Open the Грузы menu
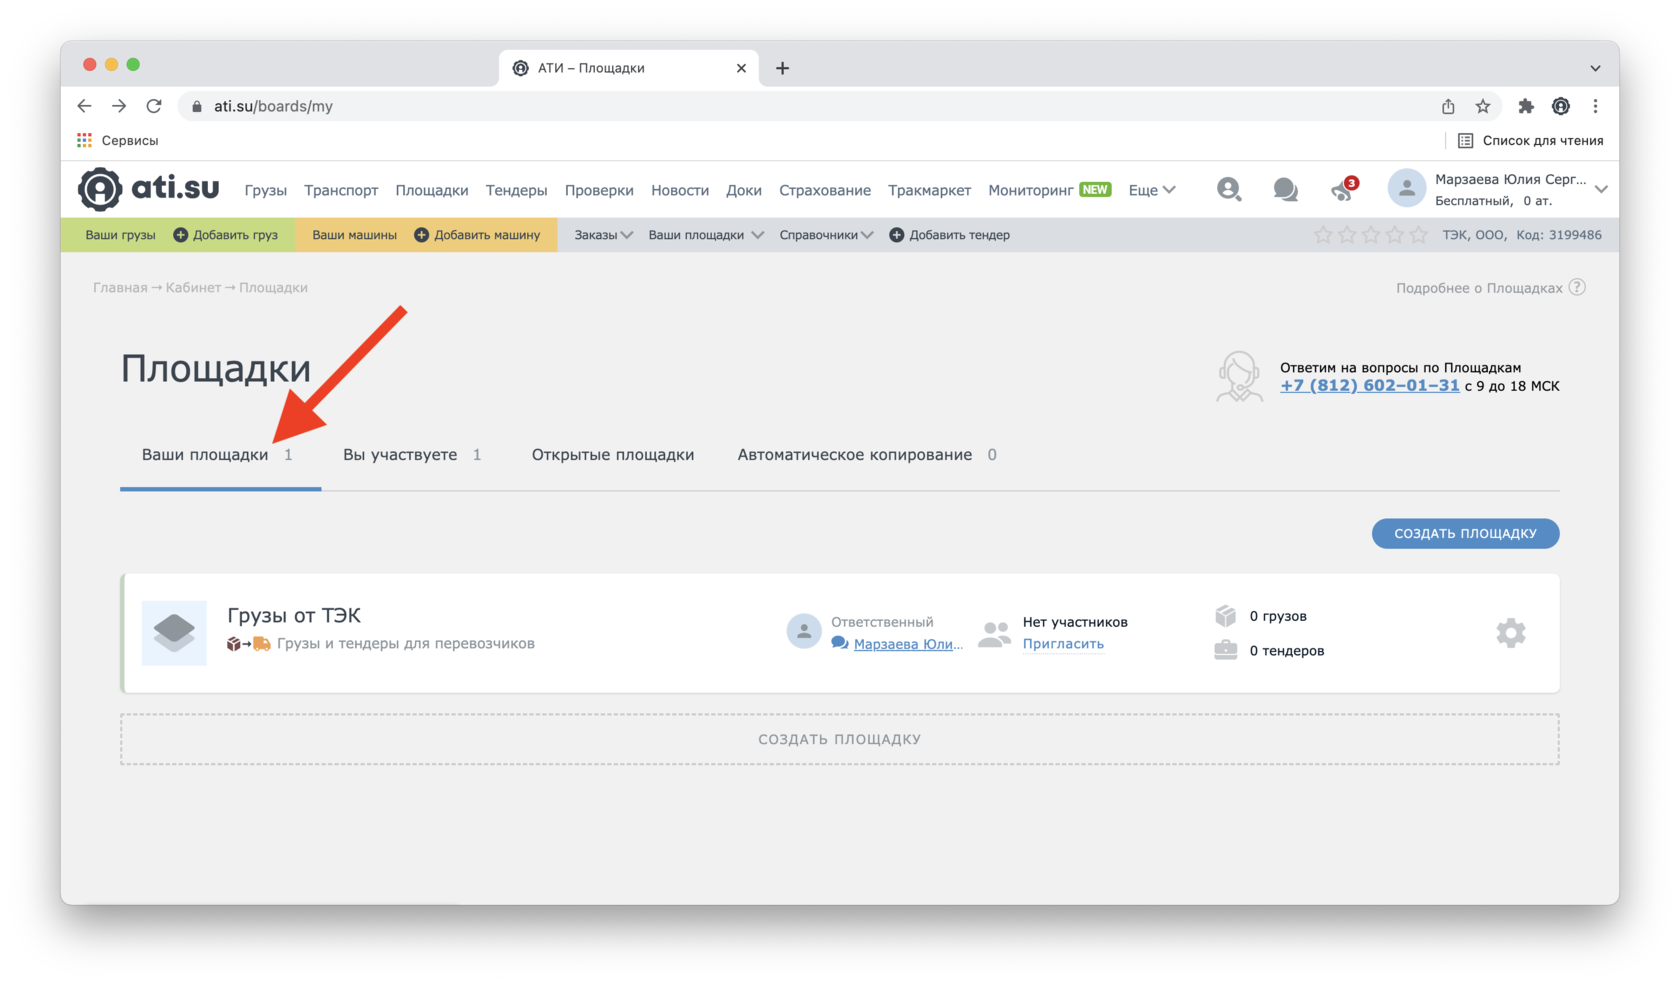Image resolution: width=1680 pixels, height=985 pixels. point(265,190)
